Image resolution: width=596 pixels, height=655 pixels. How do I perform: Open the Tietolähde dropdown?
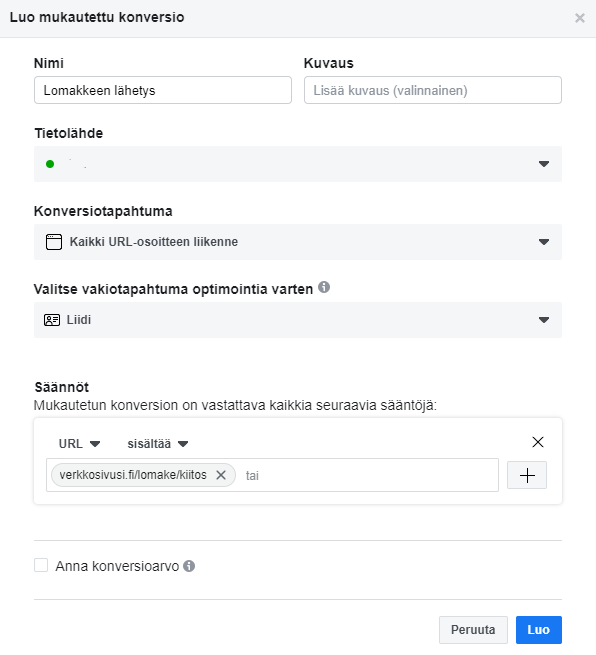298,164
